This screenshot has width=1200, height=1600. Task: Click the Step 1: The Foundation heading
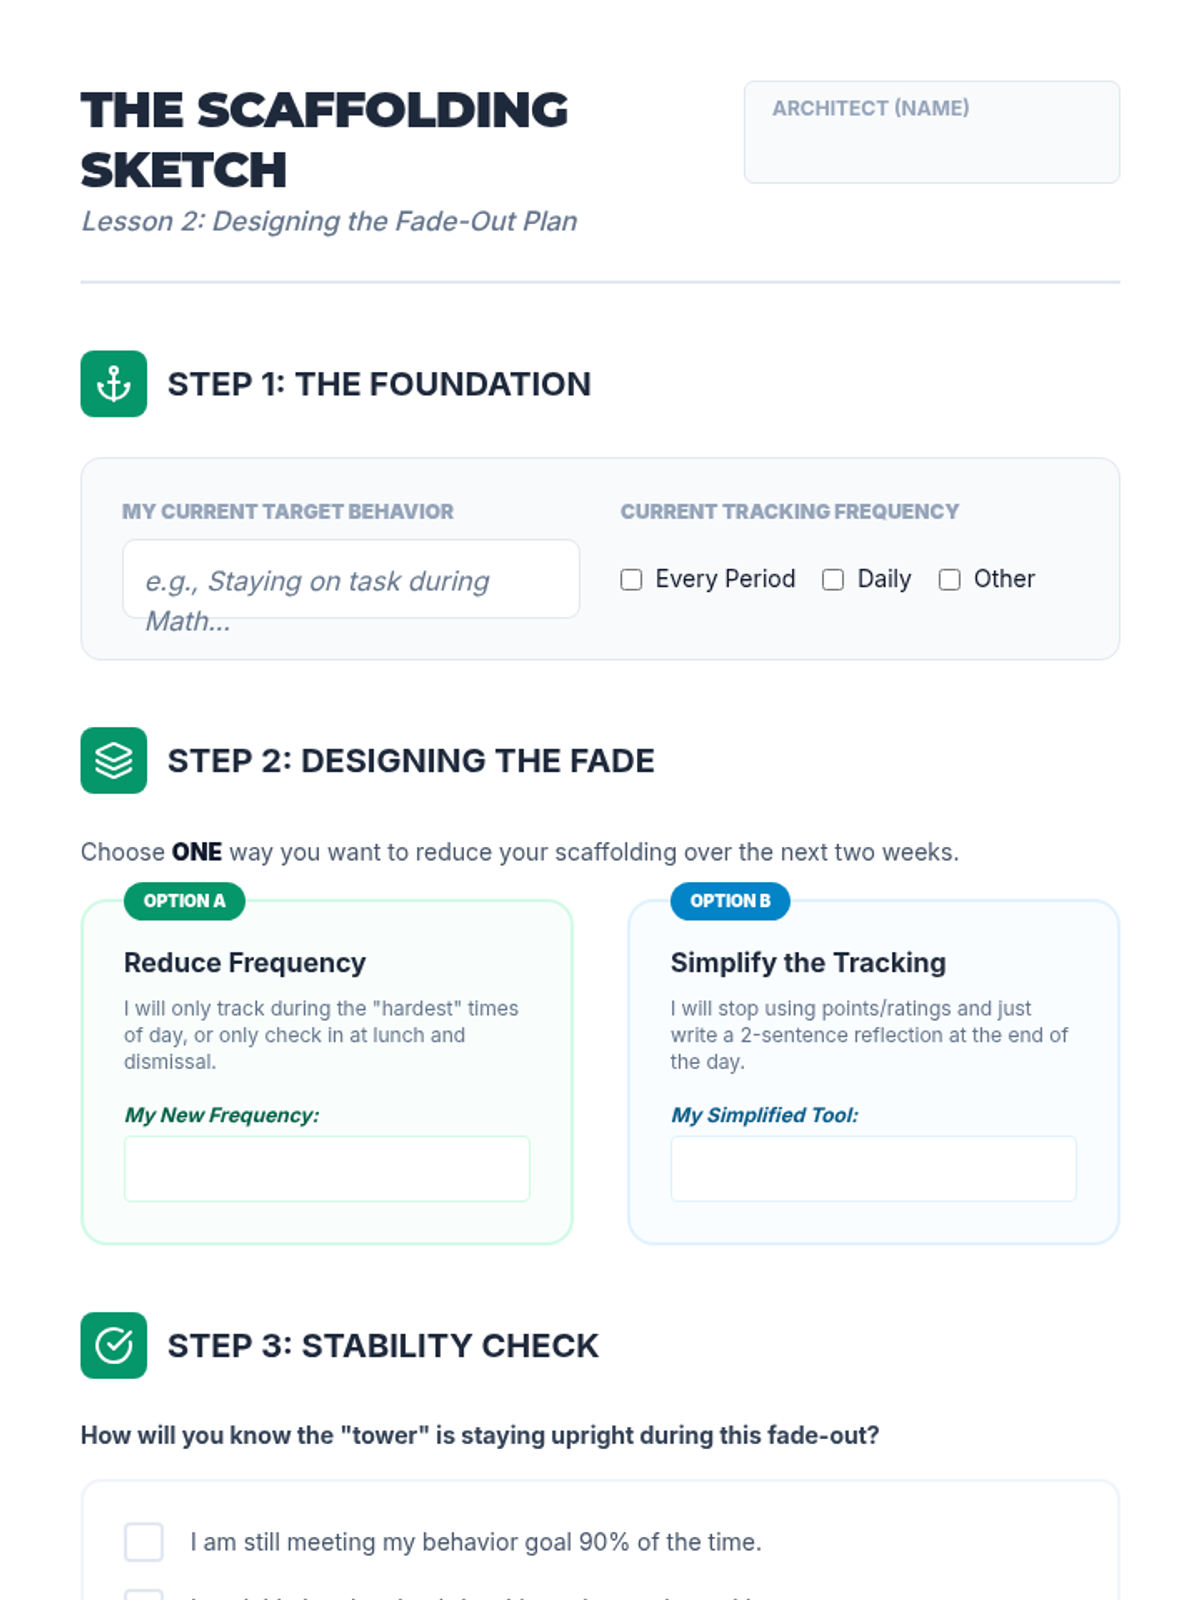coord(379,384)
